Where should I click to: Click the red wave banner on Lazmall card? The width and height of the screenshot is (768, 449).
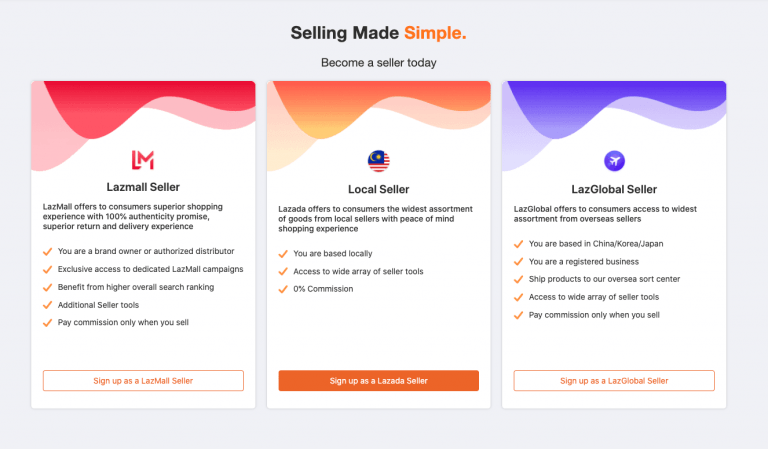(x=143, y=110)
